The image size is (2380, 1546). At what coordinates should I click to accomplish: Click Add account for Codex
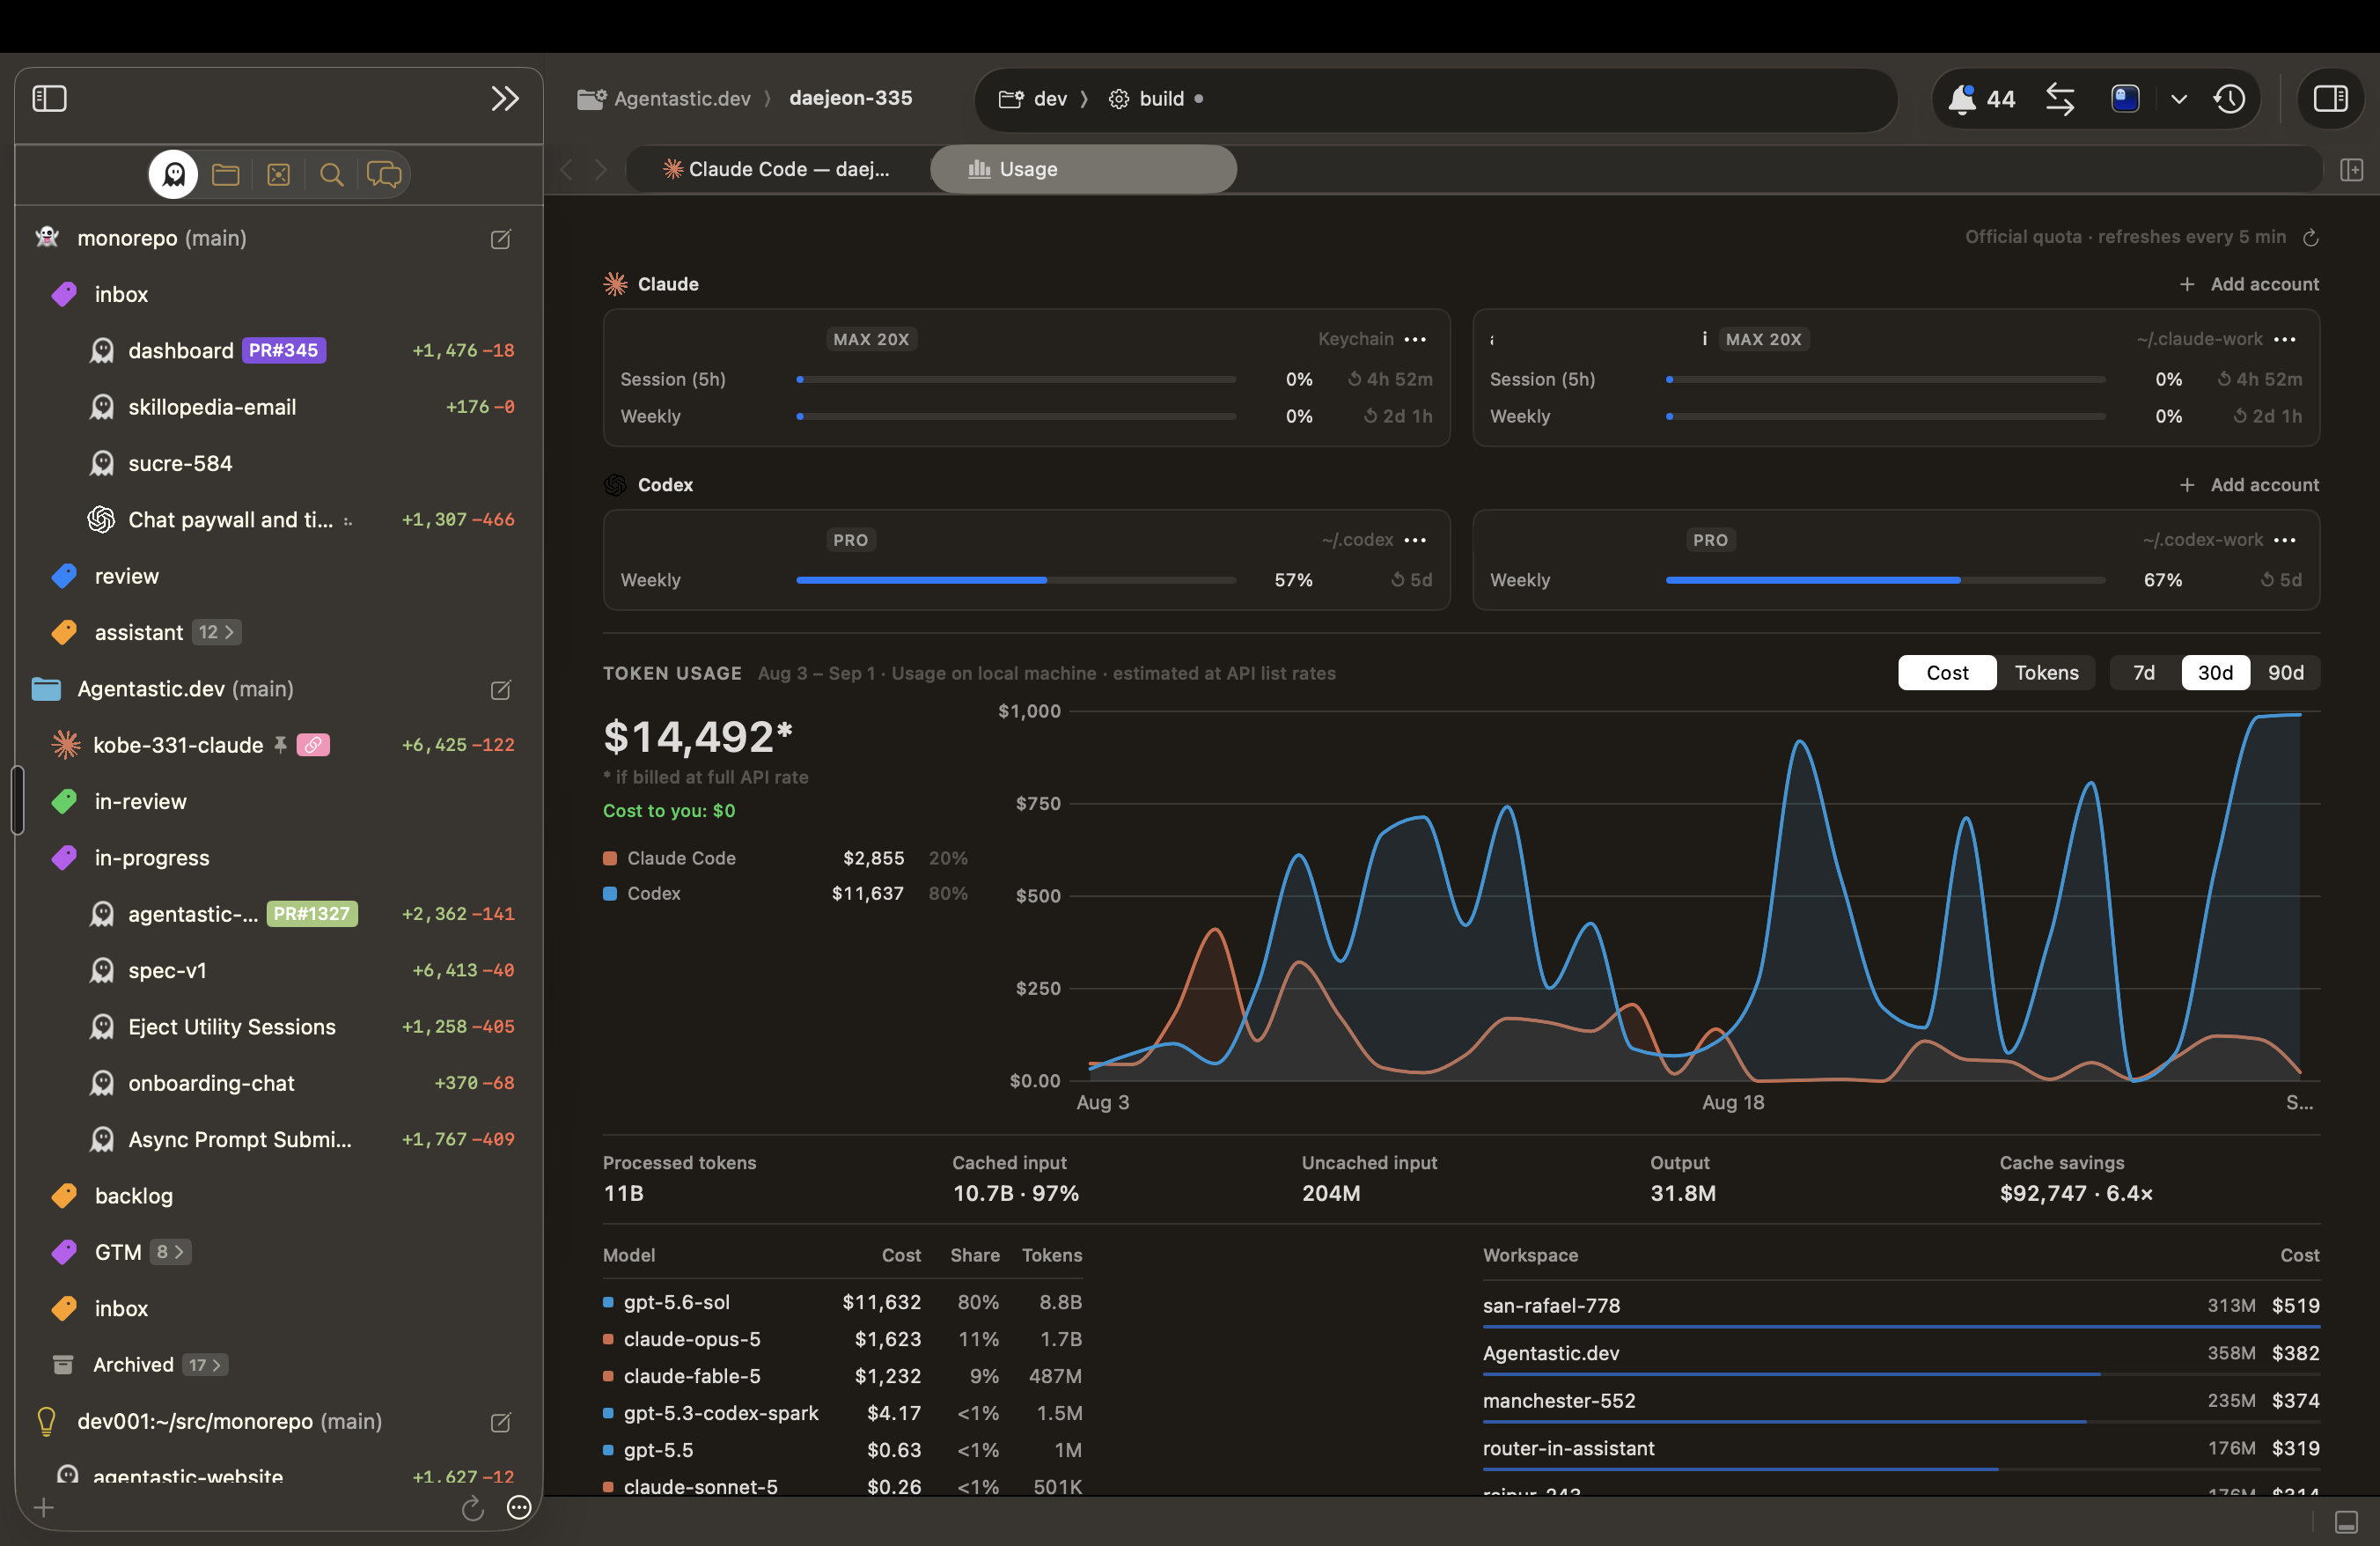point(2249,485)
